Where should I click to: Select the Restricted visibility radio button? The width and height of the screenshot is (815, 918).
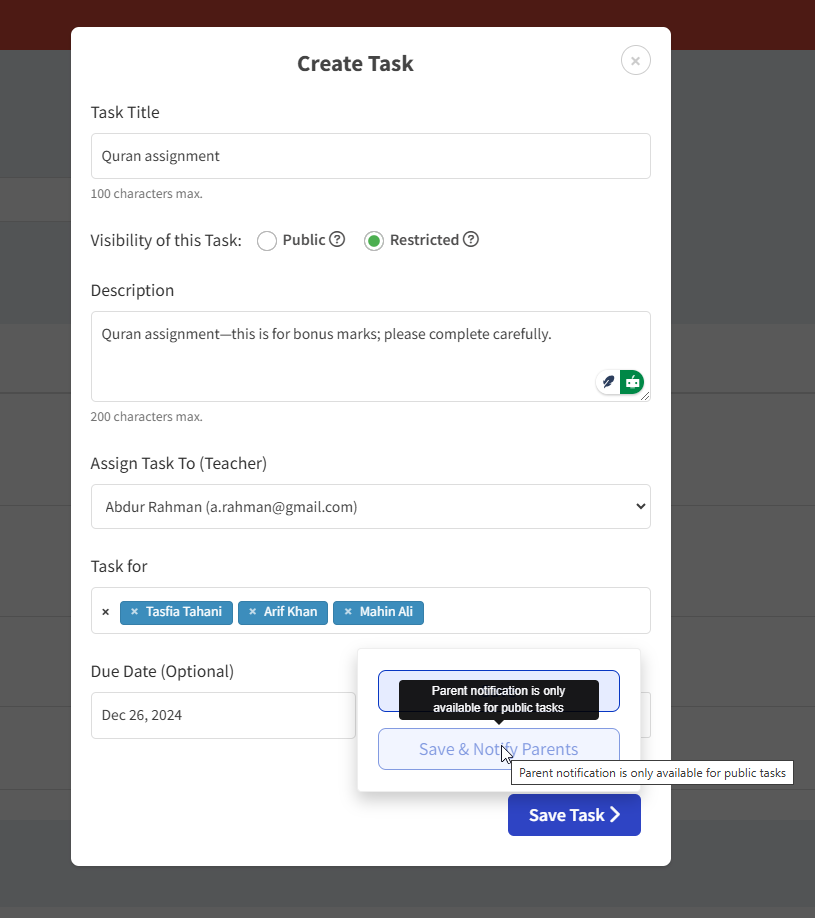(x=374, y=241)
